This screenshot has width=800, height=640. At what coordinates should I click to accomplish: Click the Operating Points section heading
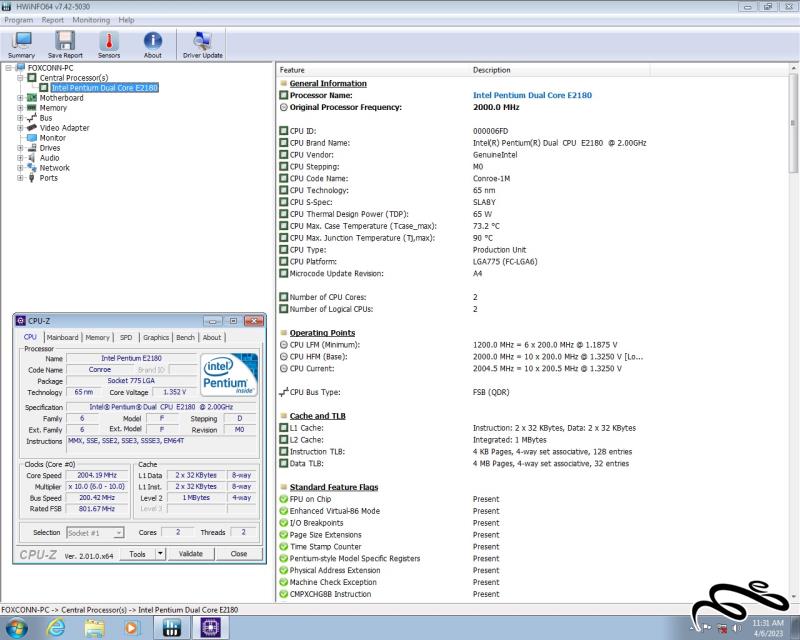322,333
